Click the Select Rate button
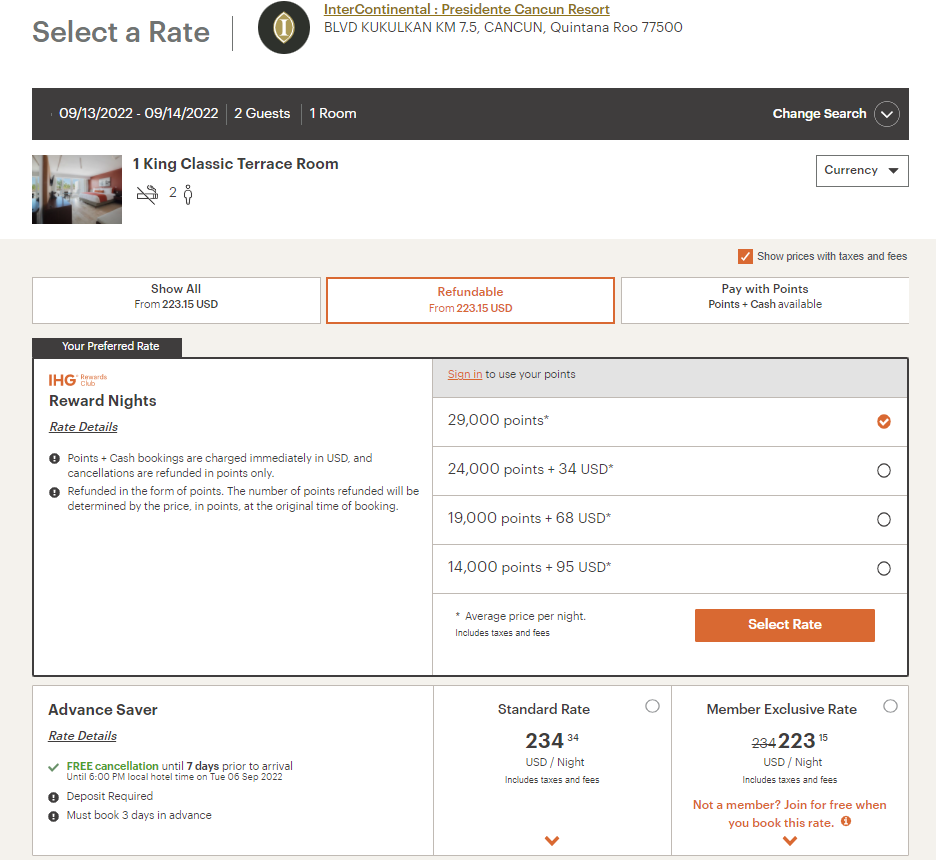This screenshot has height=860, width=936. 784,625
